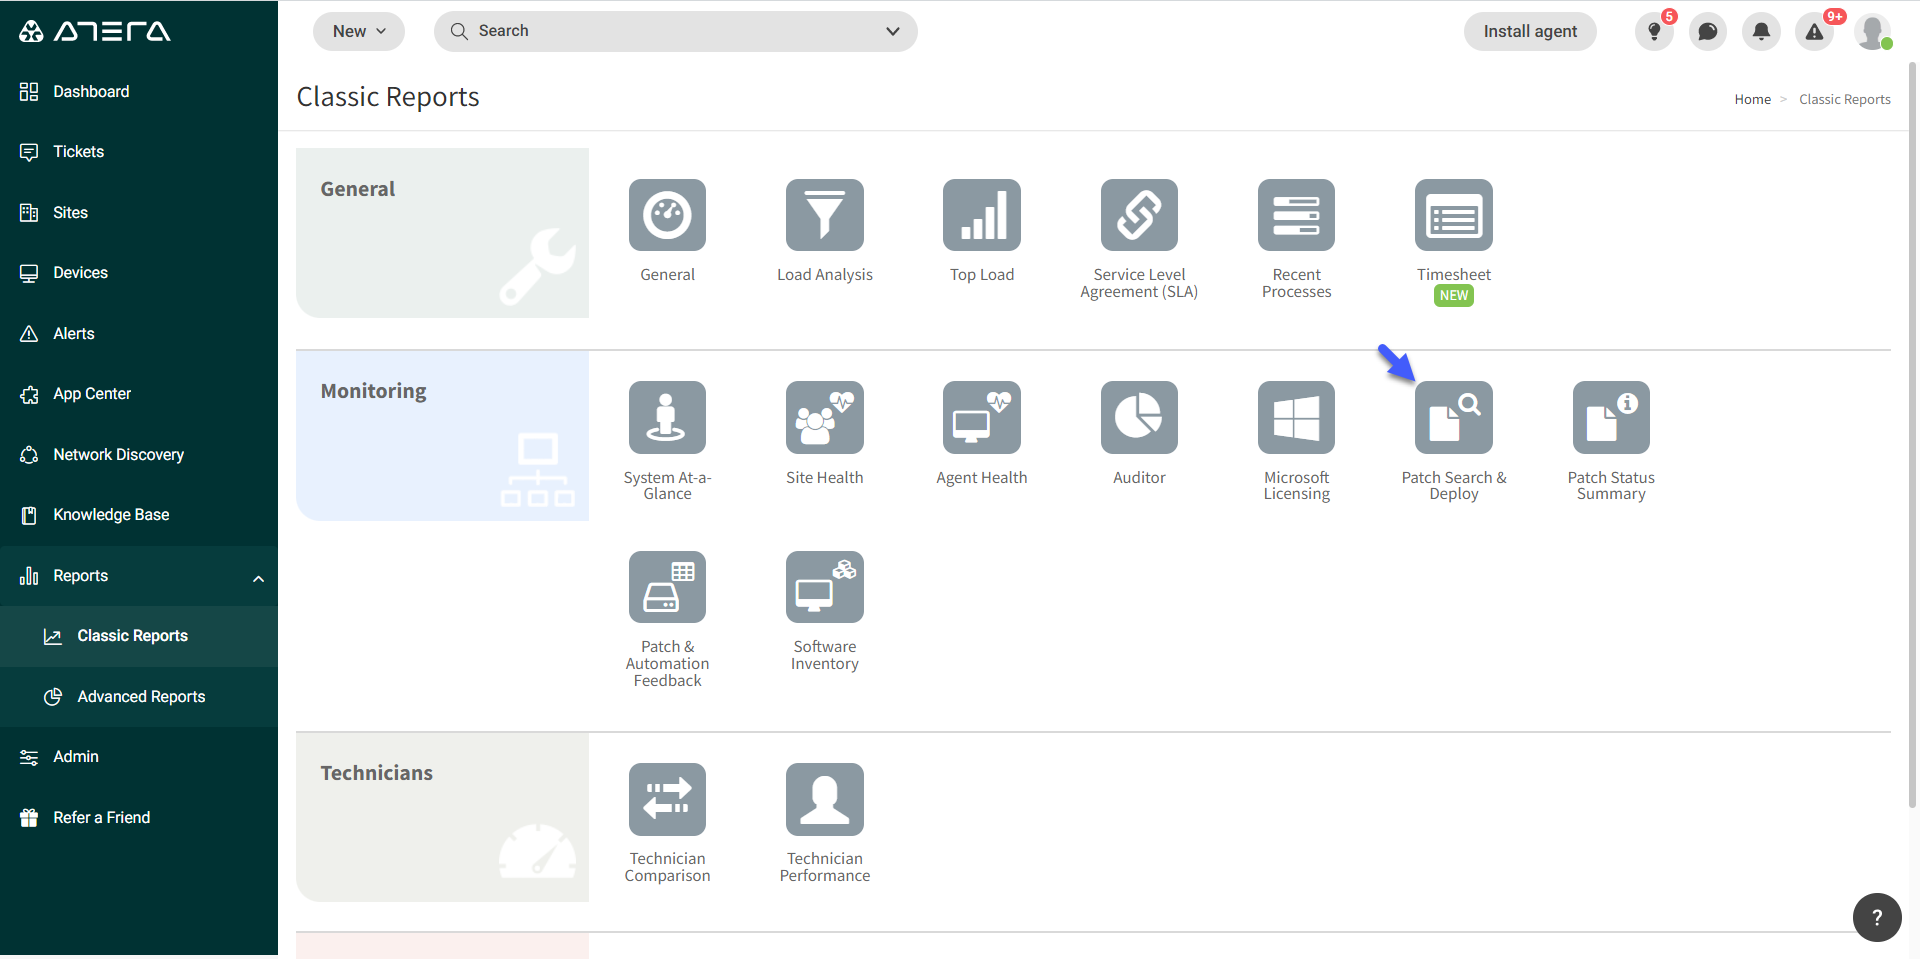The height and width of the screenshot is (959, 1920).
Task: Open the General report icon
Action: [x=667, y=215]
